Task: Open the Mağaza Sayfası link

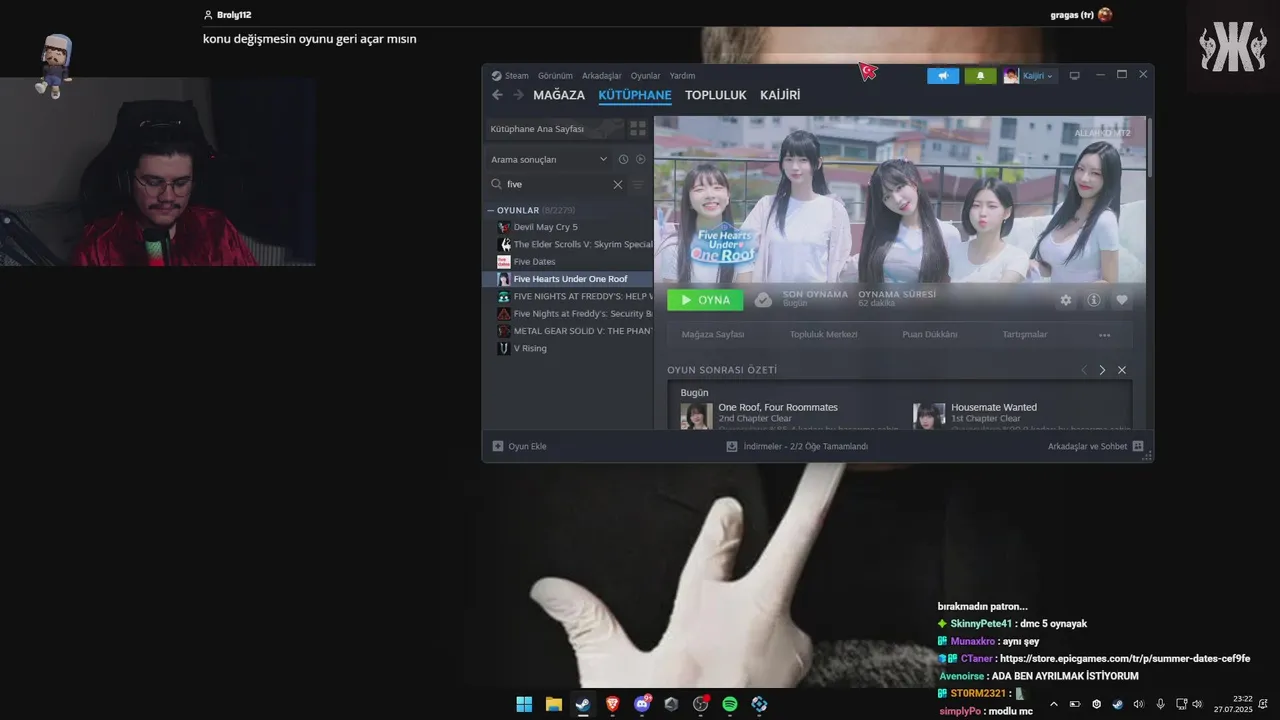Action: [x=713, y=334]
